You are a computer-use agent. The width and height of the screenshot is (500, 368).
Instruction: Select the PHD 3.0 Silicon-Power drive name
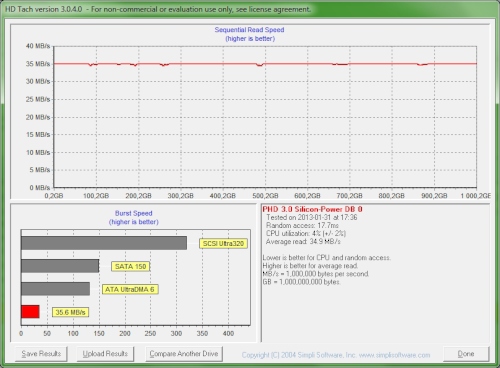pos(312,209)
